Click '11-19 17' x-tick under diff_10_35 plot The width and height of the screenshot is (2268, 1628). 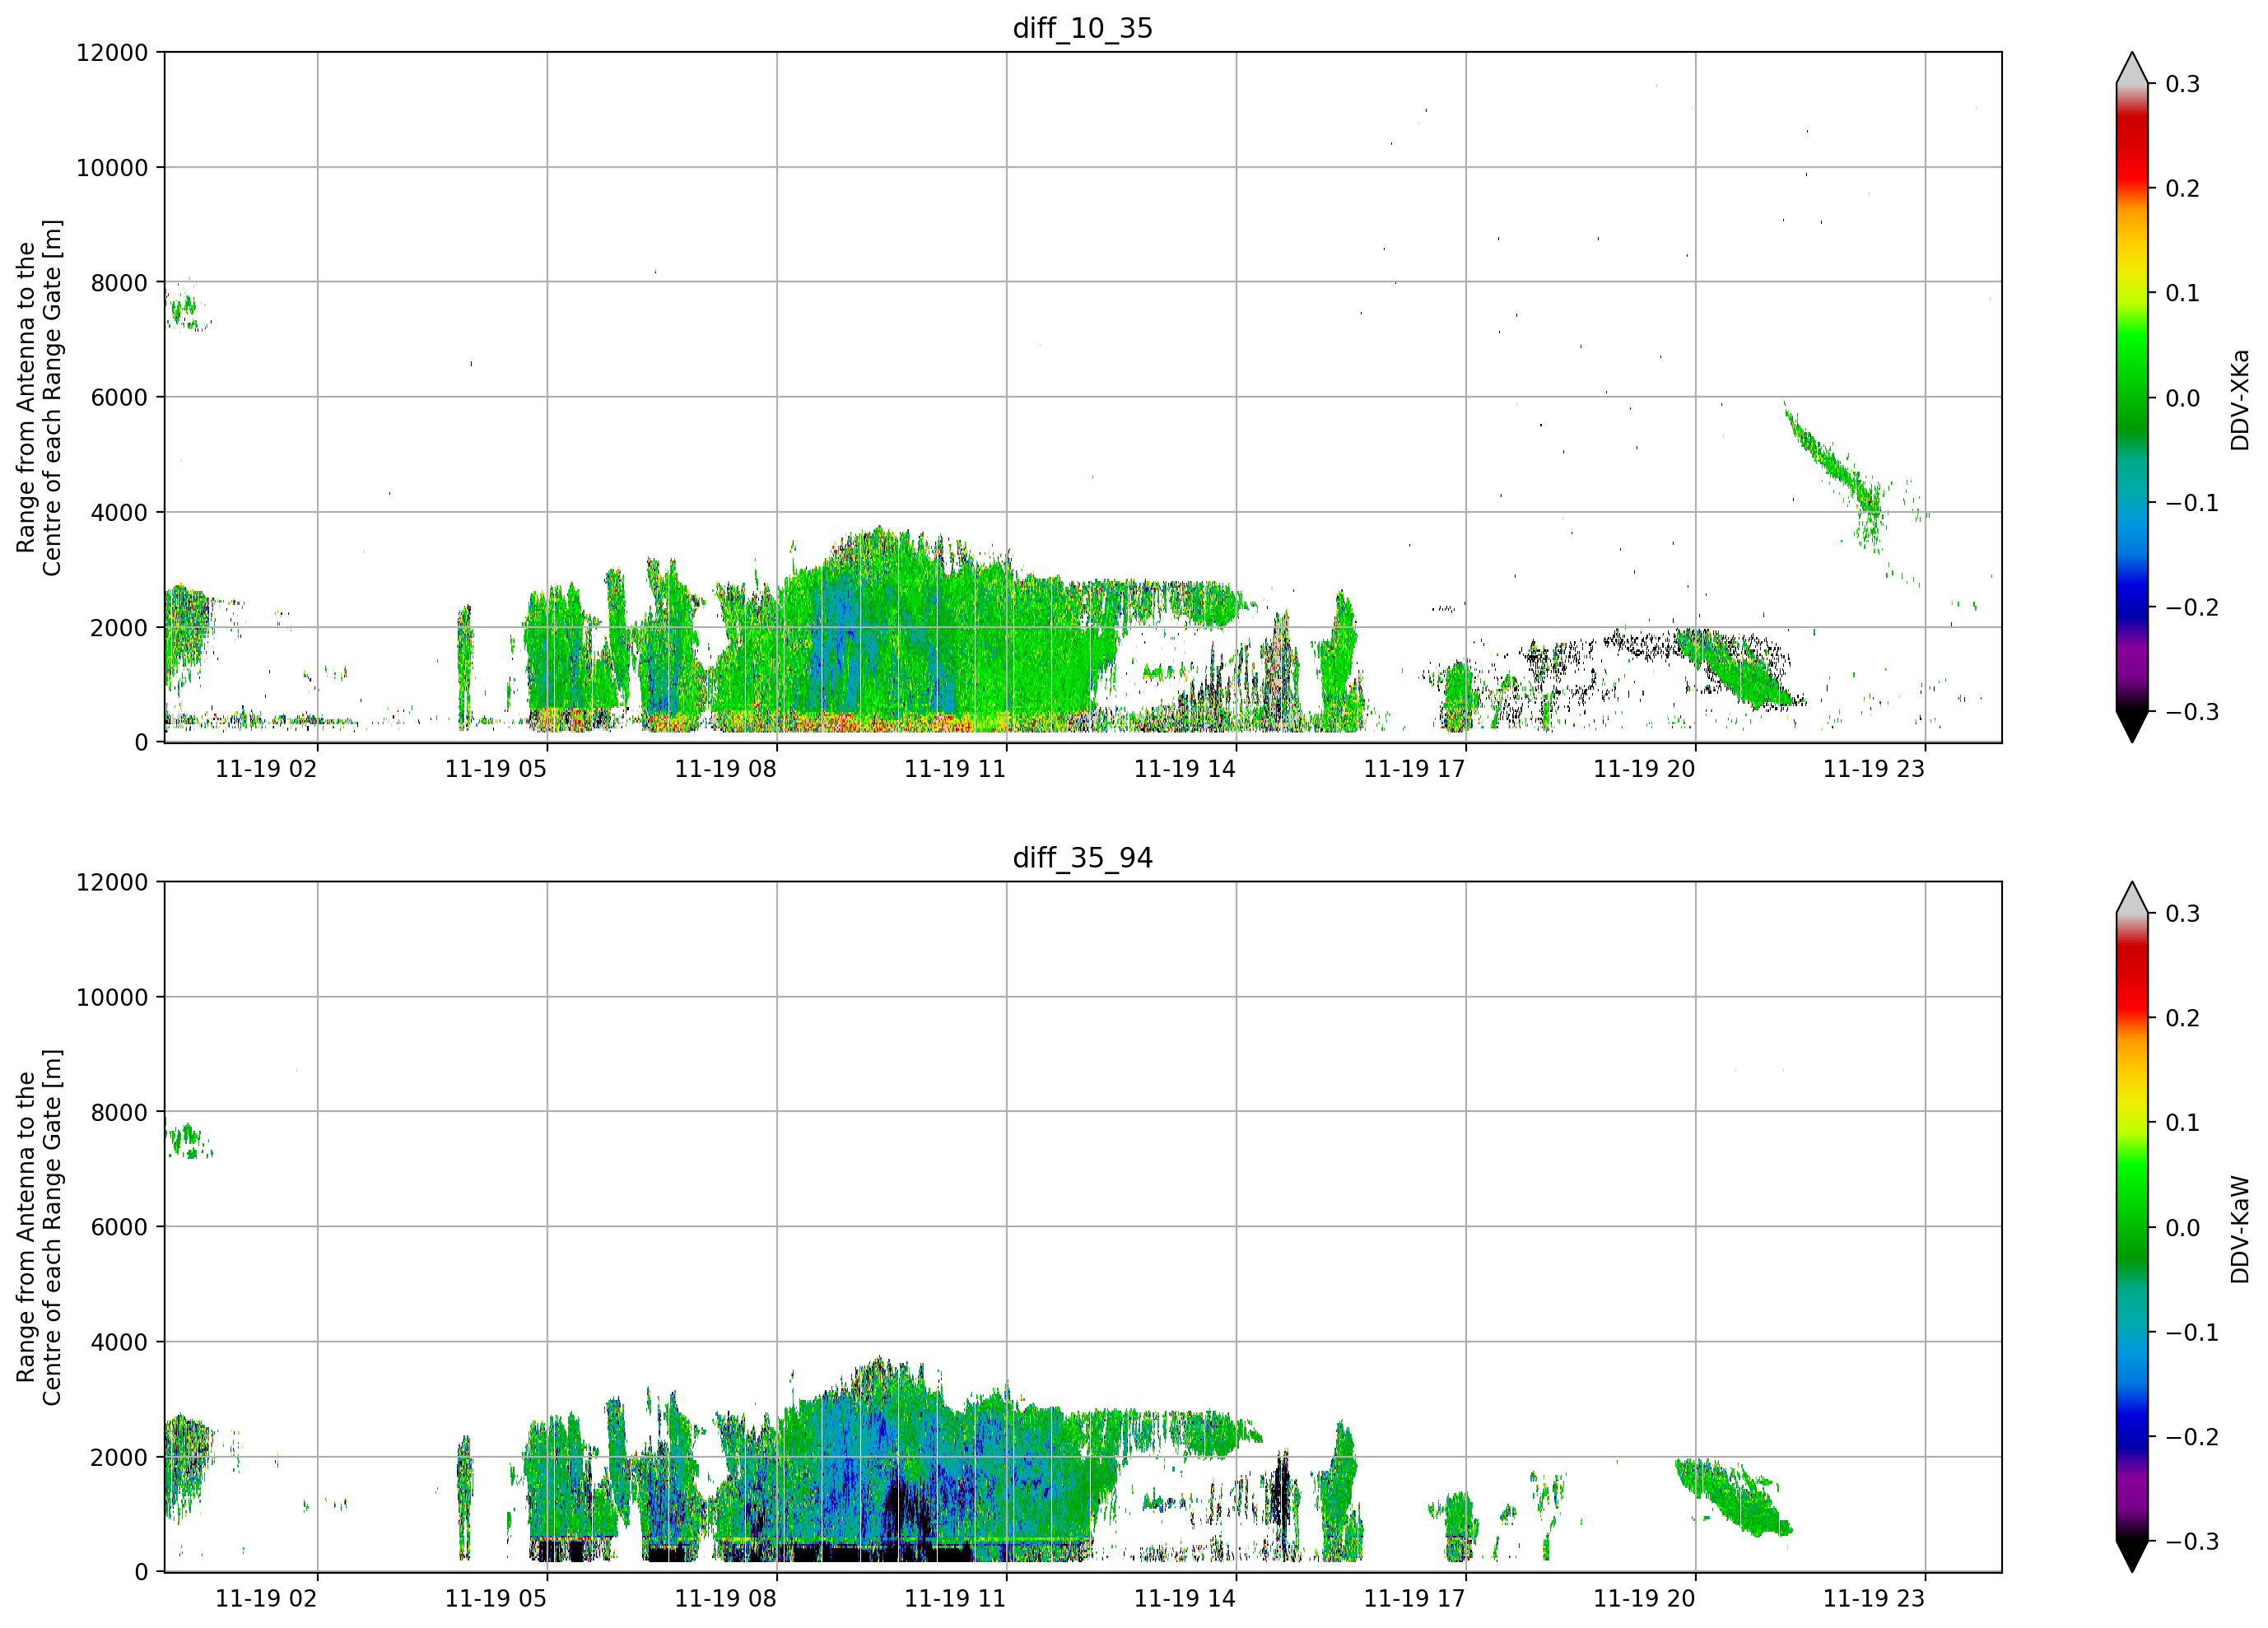[x=1415, y=769]
